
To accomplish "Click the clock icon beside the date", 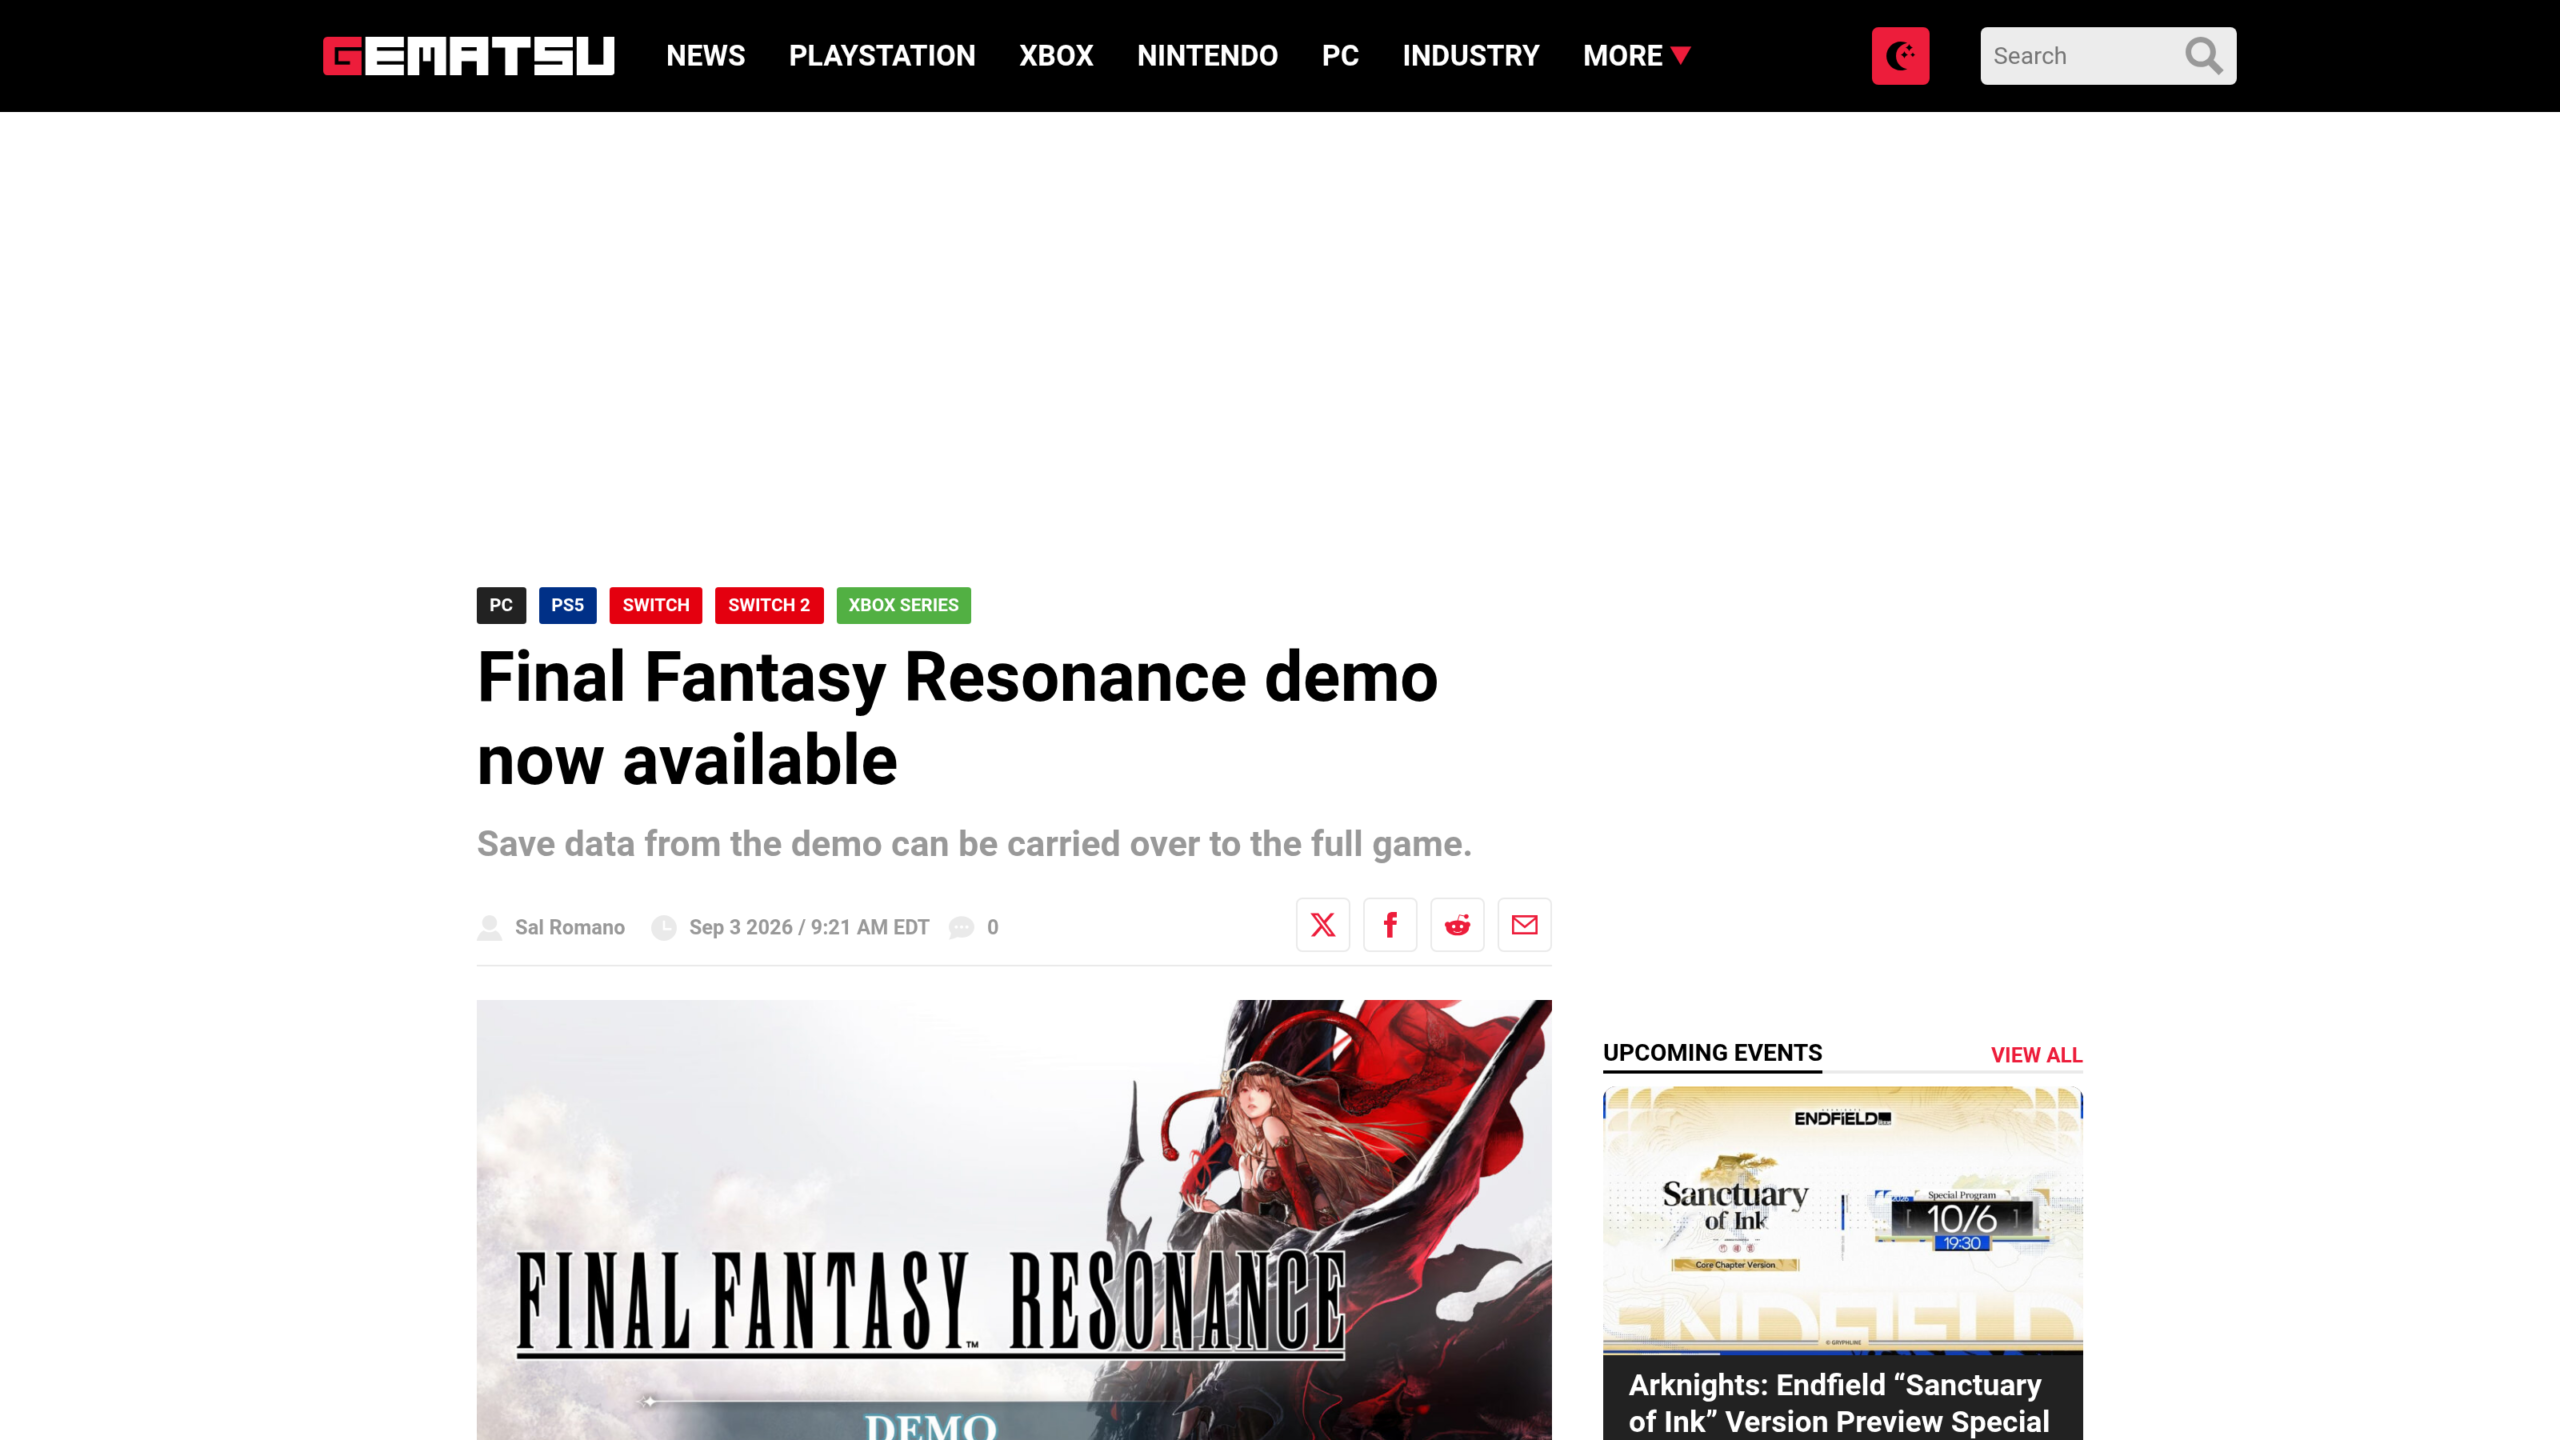I will pos(664,928).
